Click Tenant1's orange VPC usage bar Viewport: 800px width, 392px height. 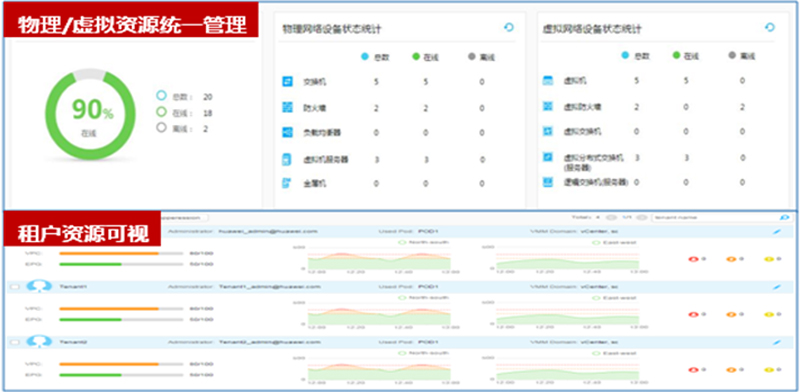tap(109, 308)
